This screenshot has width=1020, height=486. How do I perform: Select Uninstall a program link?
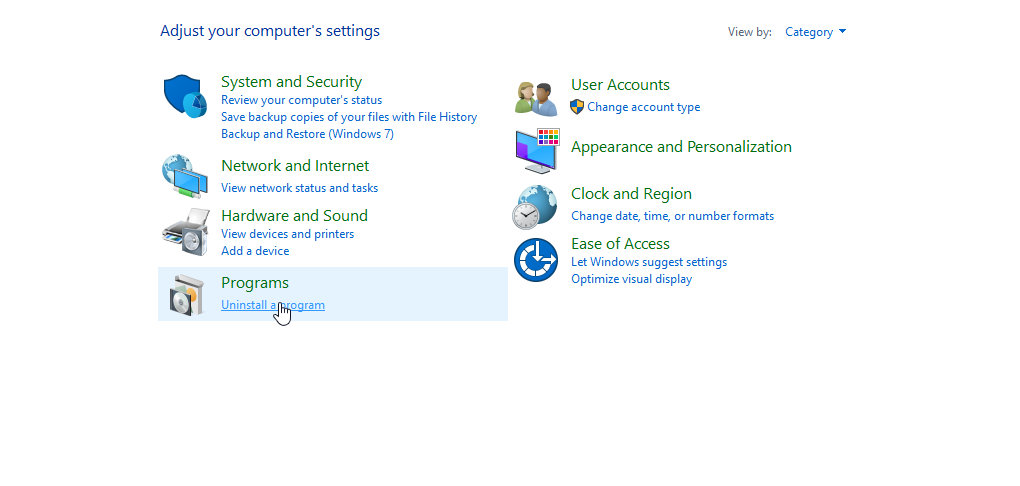pyautogui.click(x=273, y=305)
